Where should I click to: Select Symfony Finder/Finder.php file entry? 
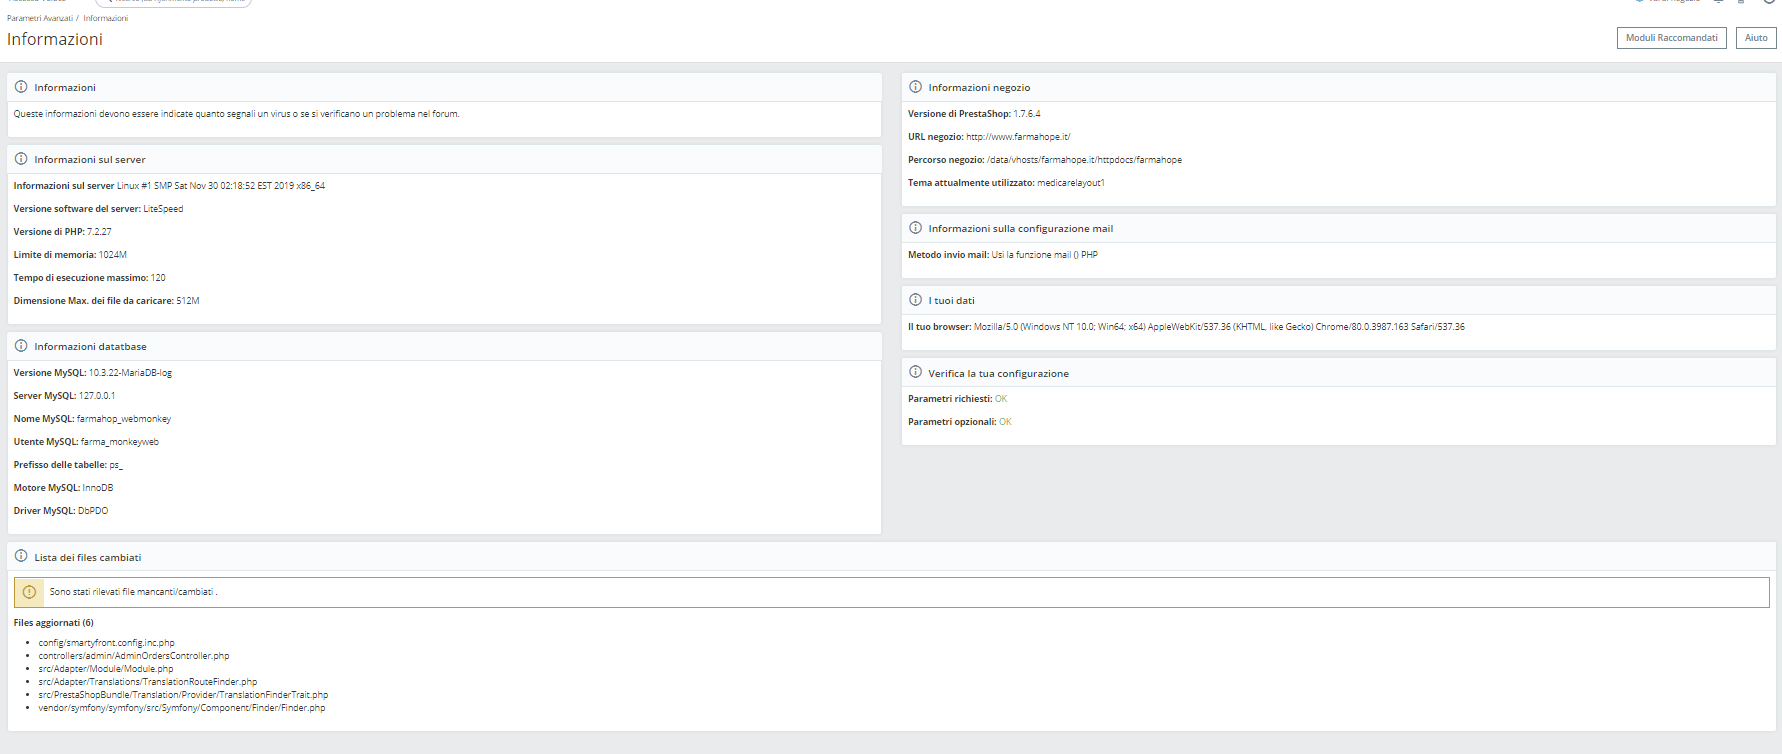click(182, 708)
